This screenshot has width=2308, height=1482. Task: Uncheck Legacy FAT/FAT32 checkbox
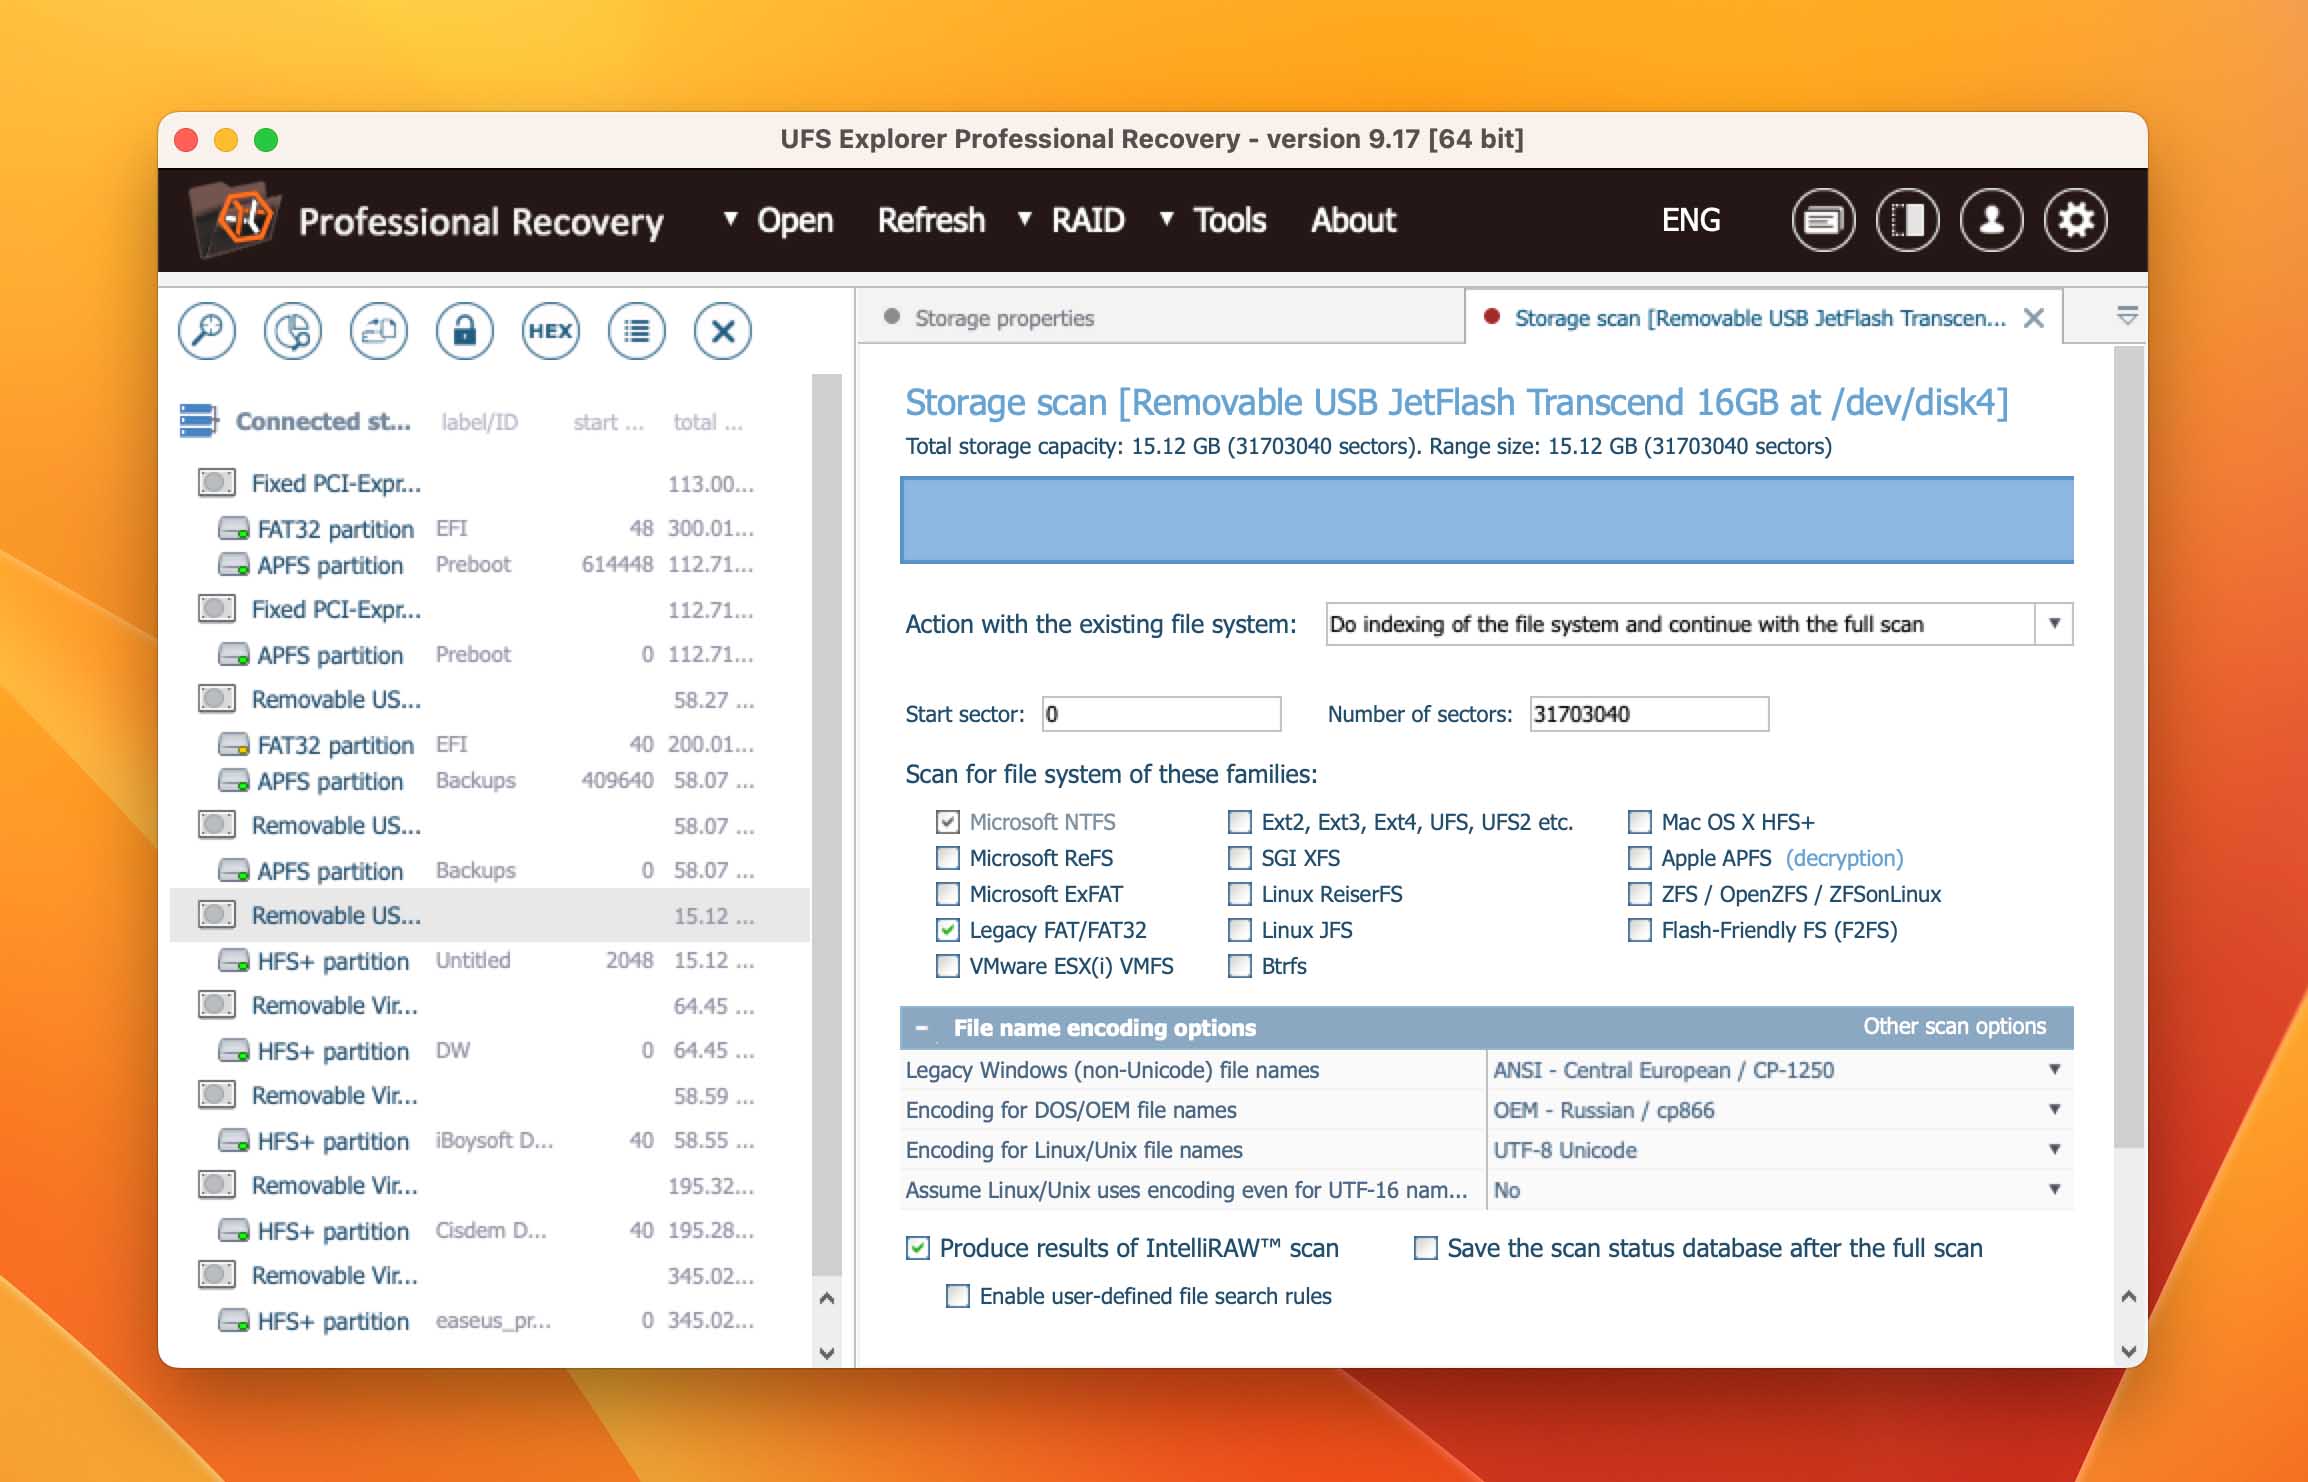[948, 930]
